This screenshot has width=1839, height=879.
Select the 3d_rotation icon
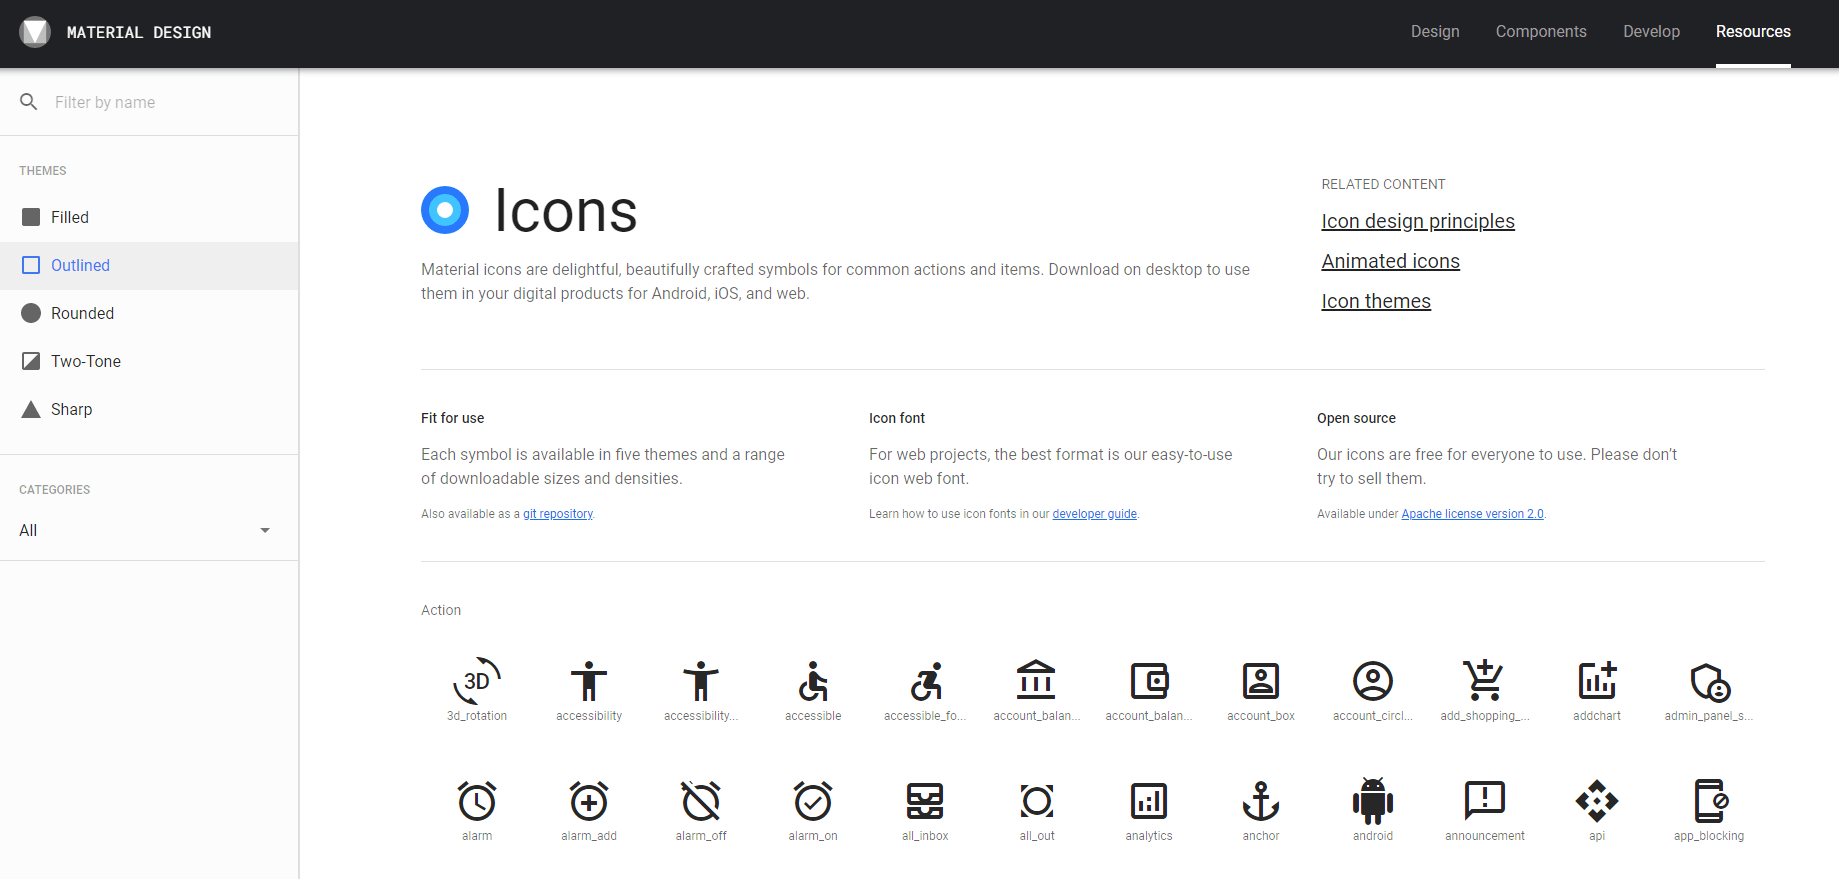coord(477,681)
